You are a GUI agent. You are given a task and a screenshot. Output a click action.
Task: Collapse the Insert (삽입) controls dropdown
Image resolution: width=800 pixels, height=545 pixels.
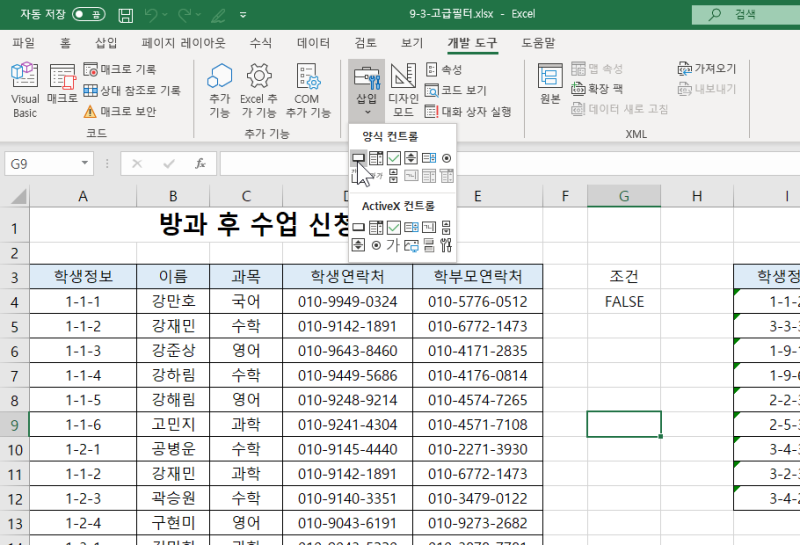coord(366,90)
